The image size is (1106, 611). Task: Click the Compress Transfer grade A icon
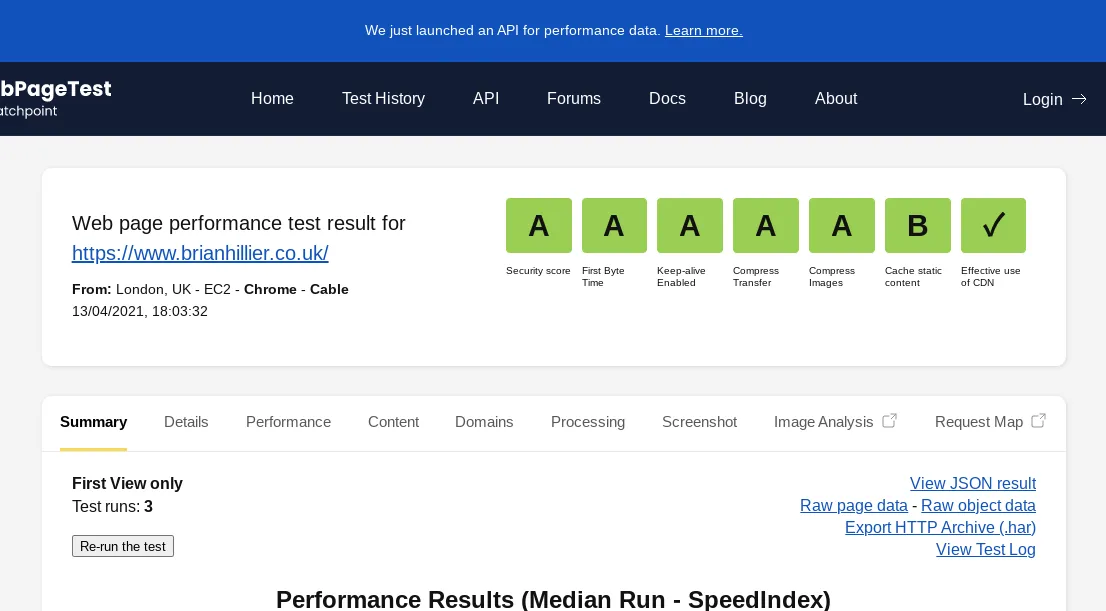pos(766,225)
